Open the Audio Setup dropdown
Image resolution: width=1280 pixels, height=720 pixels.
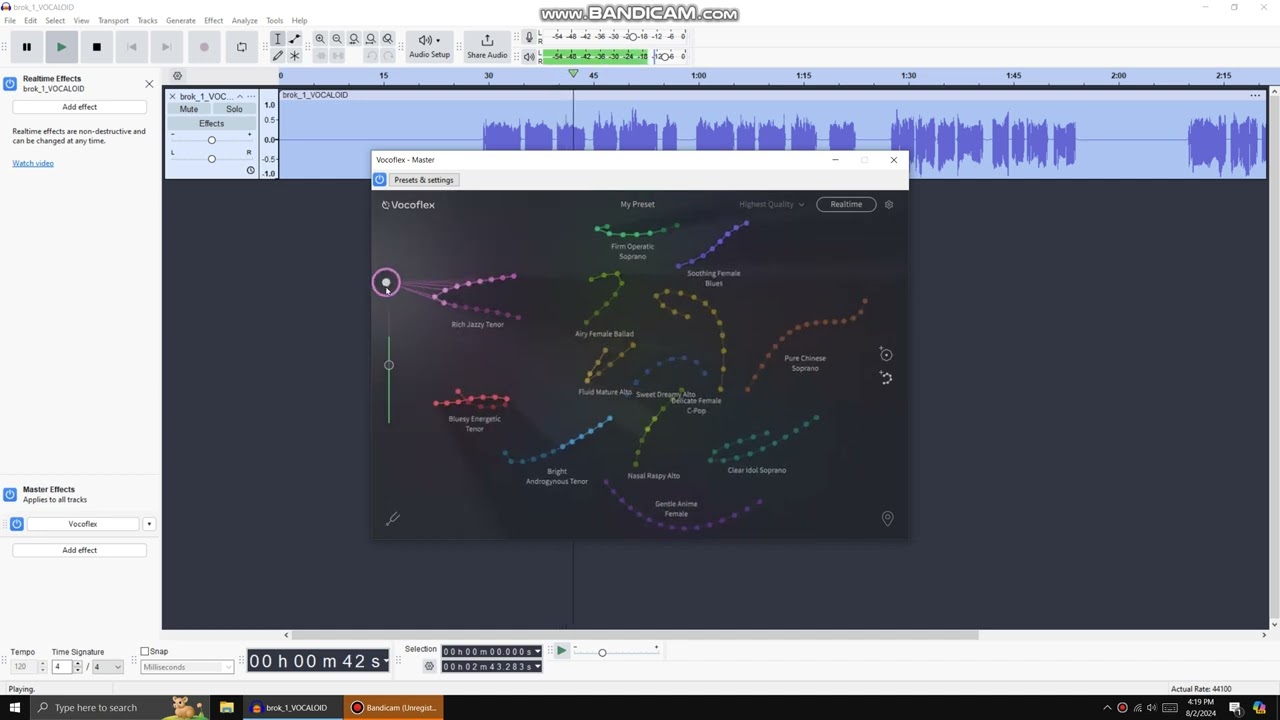click(429, 46)
